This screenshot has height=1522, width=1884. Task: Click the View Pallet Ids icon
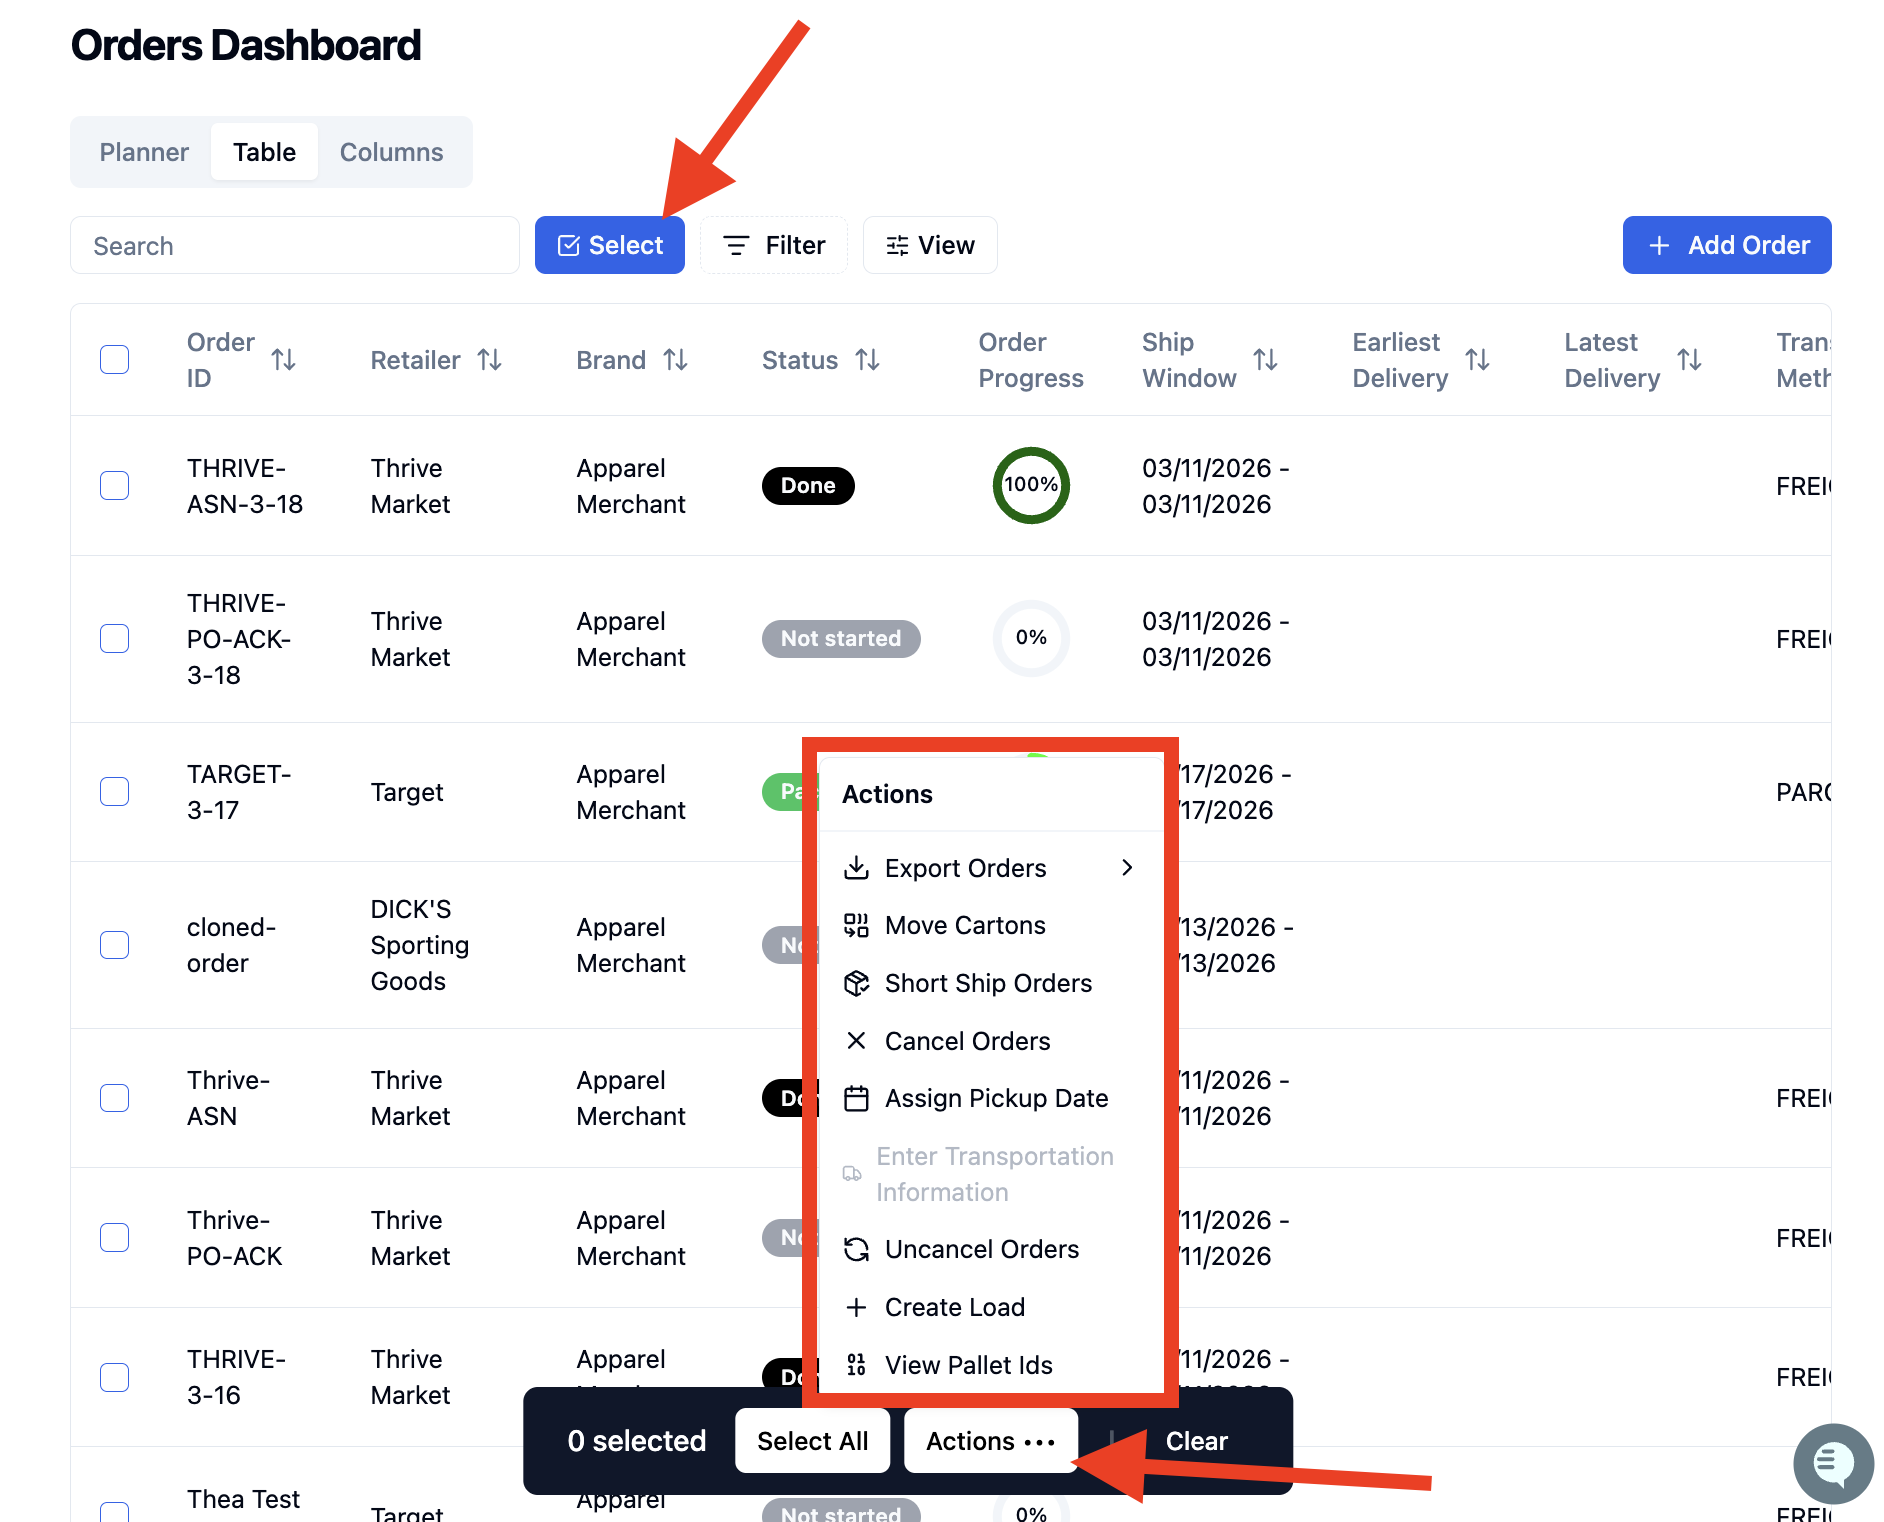click(x=856, y=1365)
